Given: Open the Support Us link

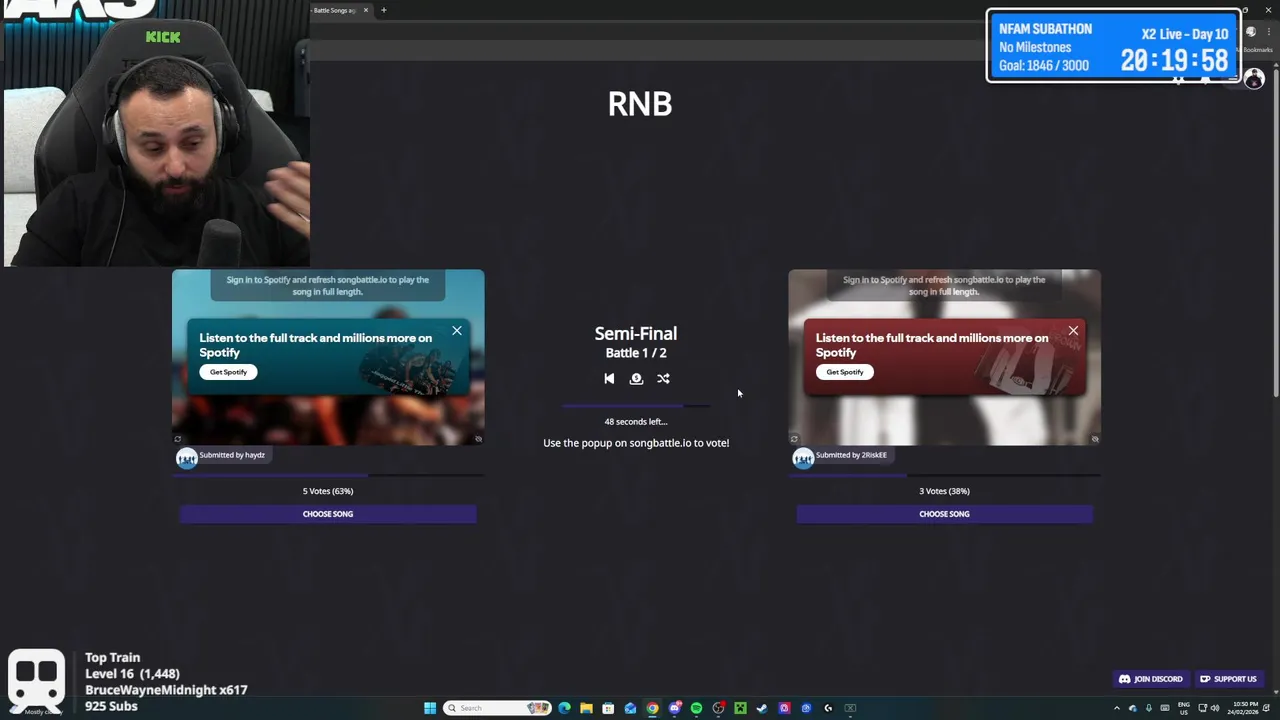Looking at the screenshot, I should 1228,679.
